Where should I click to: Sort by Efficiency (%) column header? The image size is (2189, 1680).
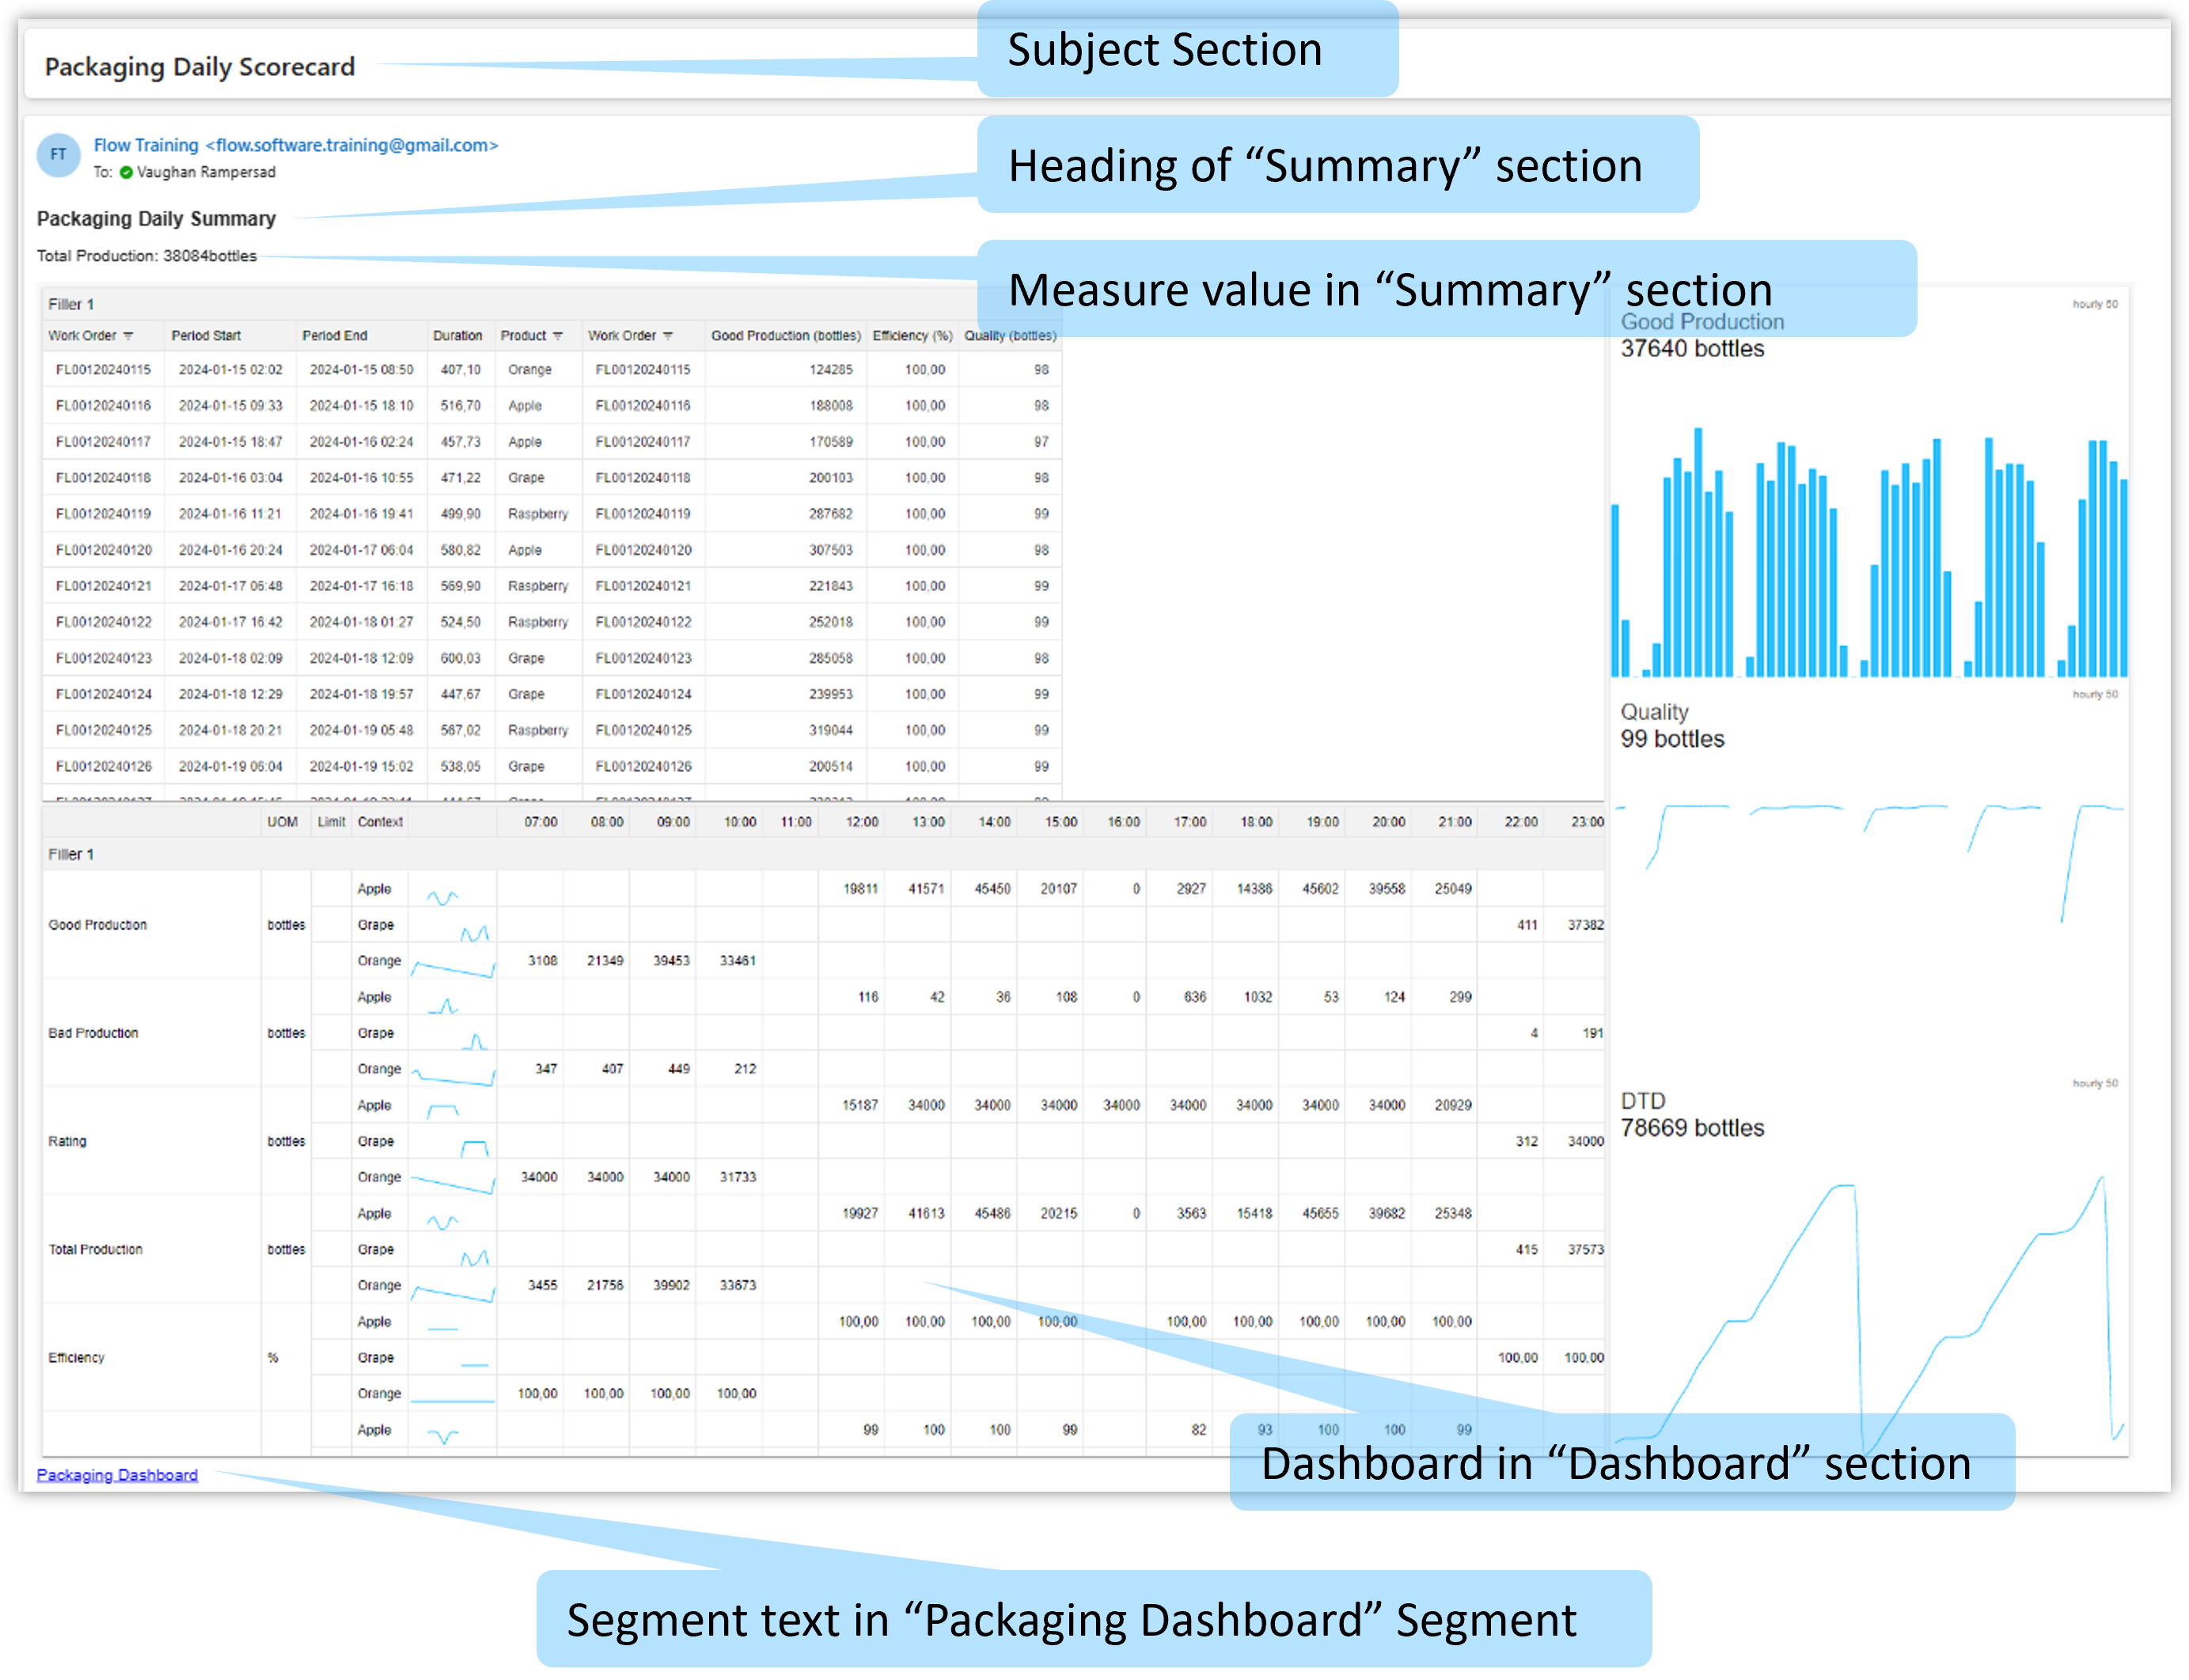(x=912, y=336)
